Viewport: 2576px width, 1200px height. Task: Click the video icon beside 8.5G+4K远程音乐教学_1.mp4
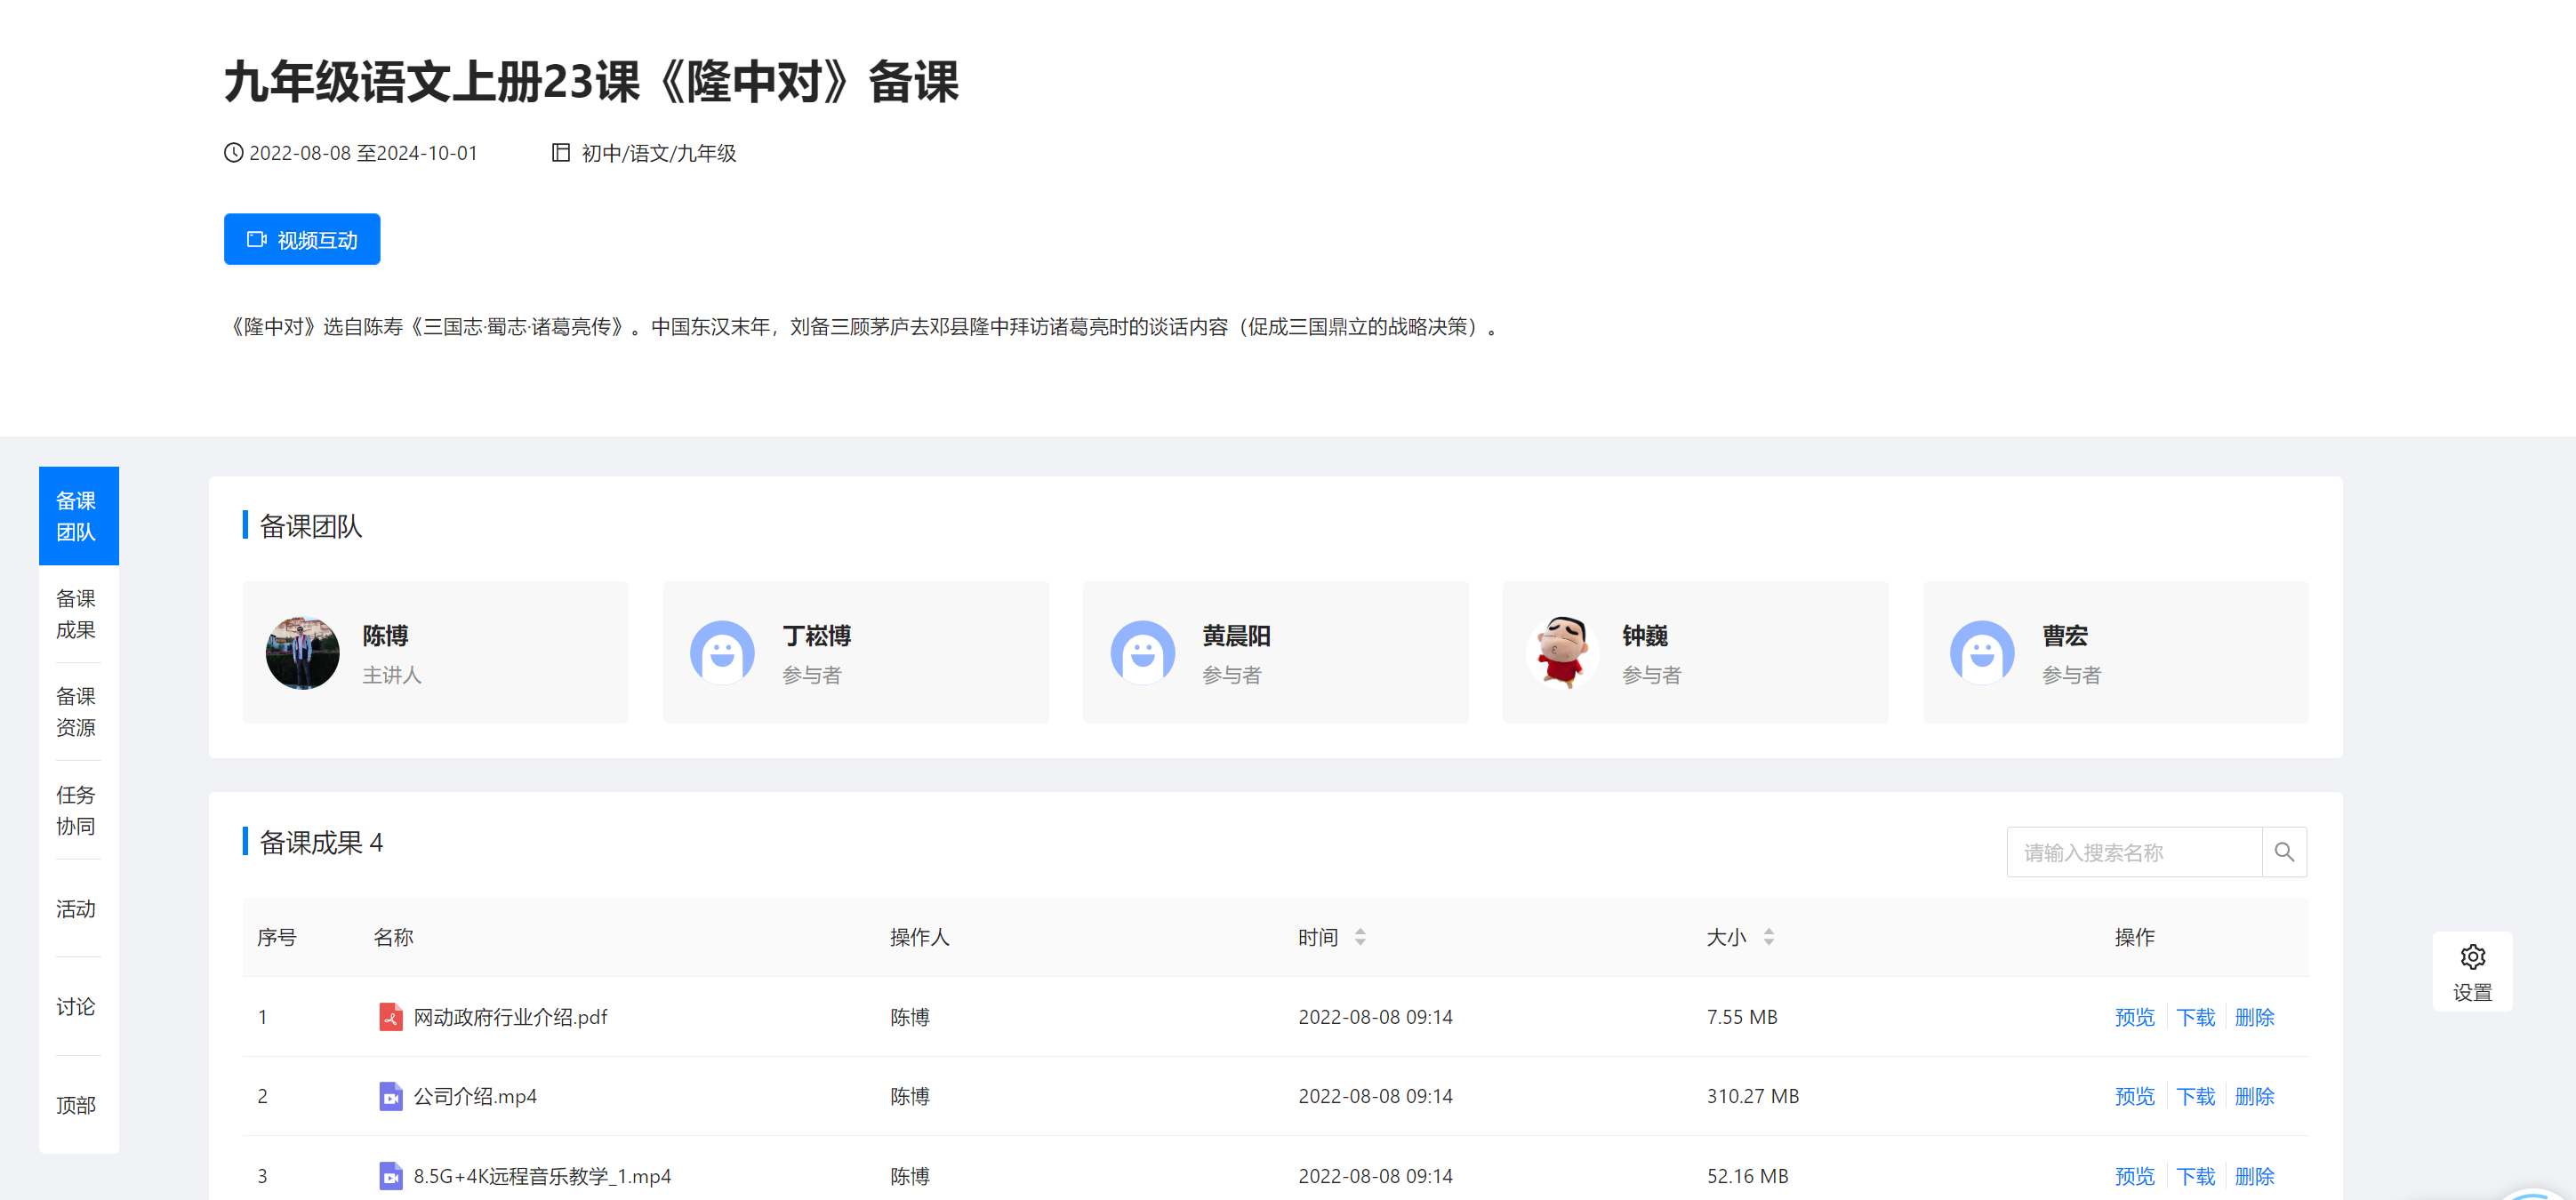point(390,1176)
